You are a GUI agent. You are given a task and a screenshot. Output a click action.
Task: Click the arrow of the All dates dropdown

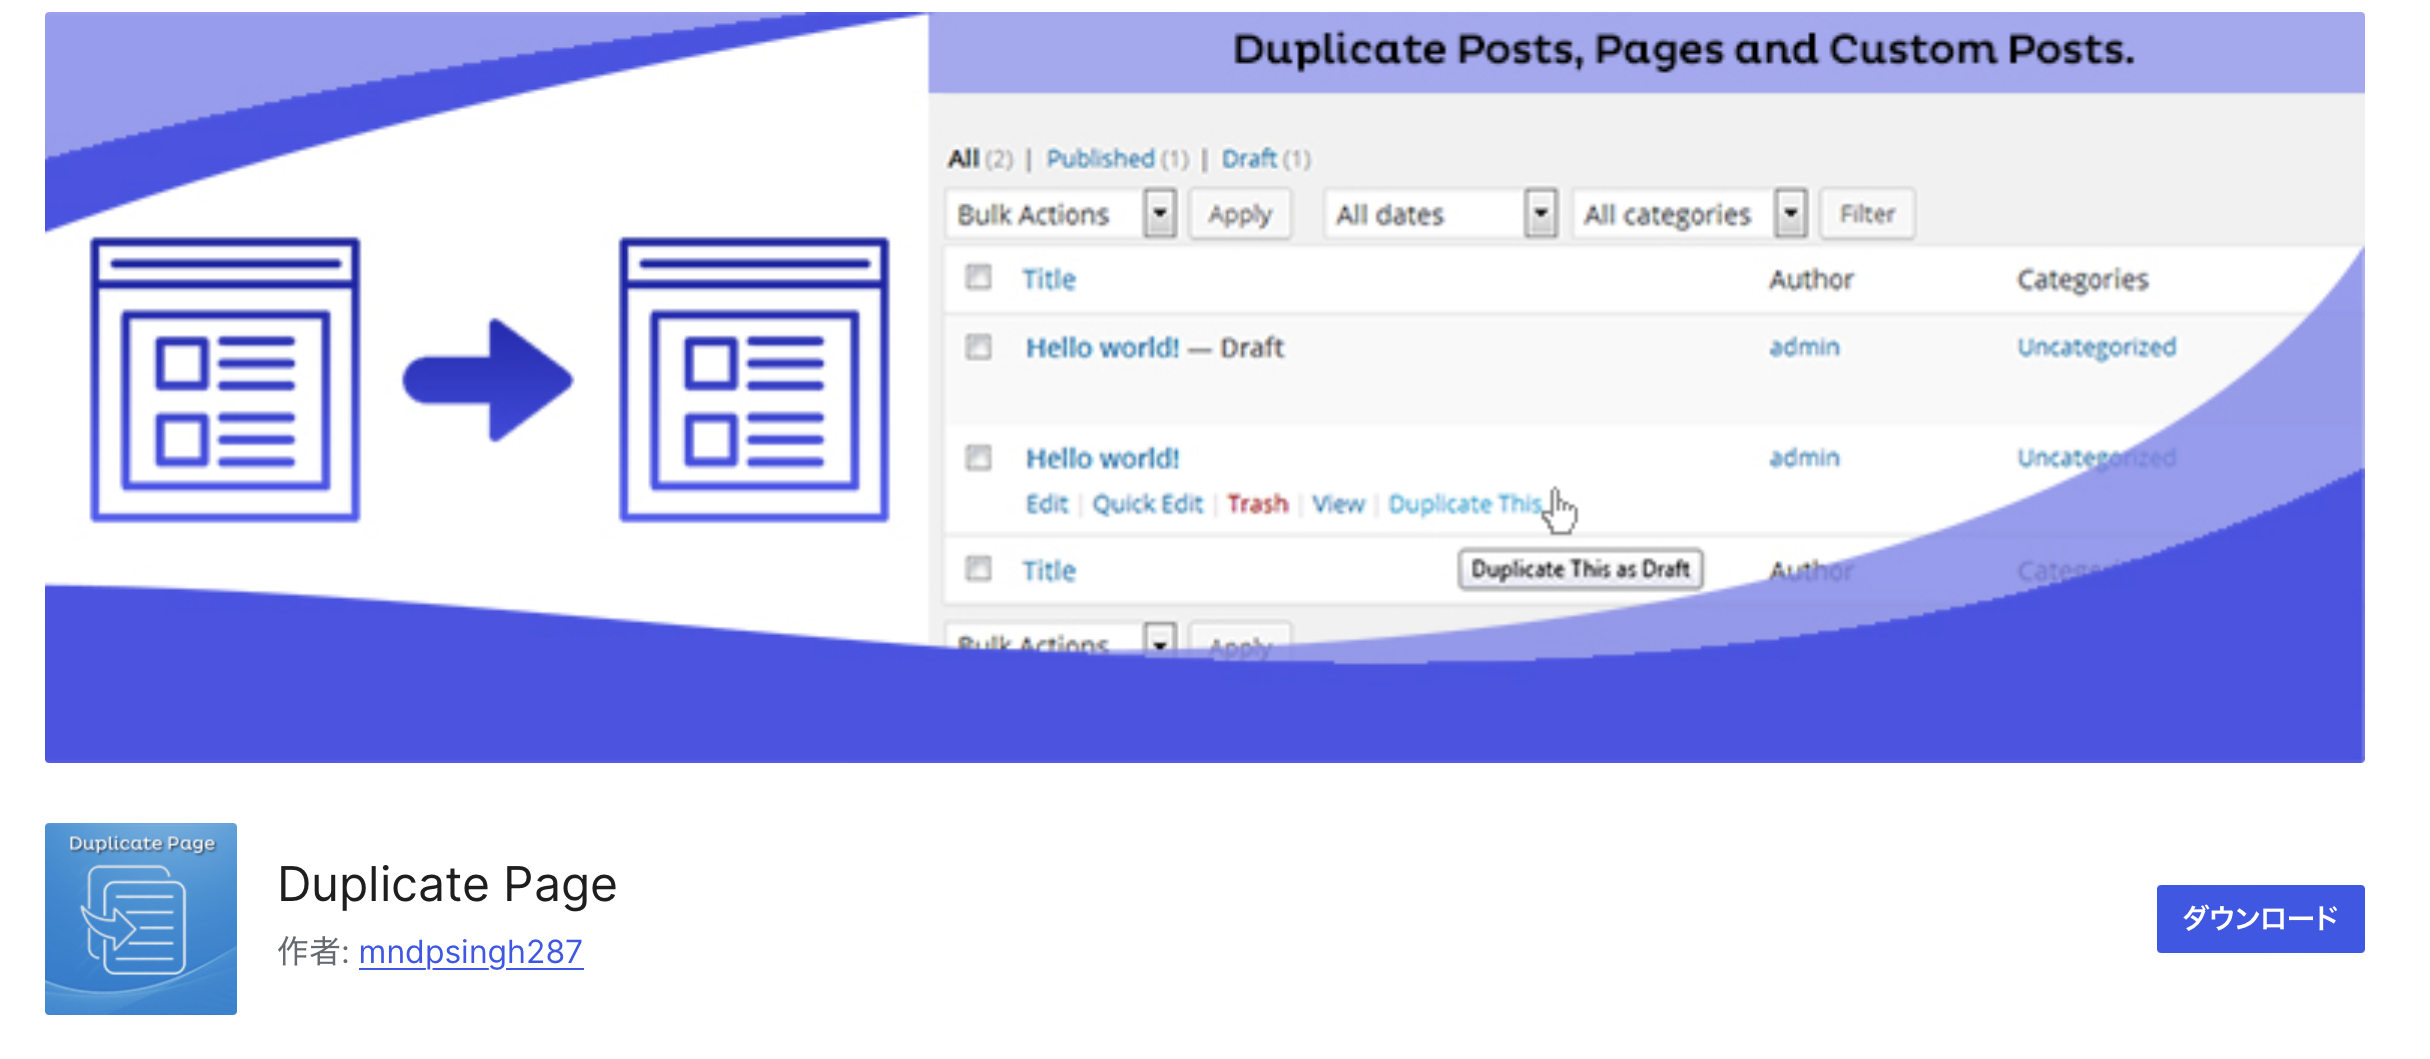pos(1541,214)
